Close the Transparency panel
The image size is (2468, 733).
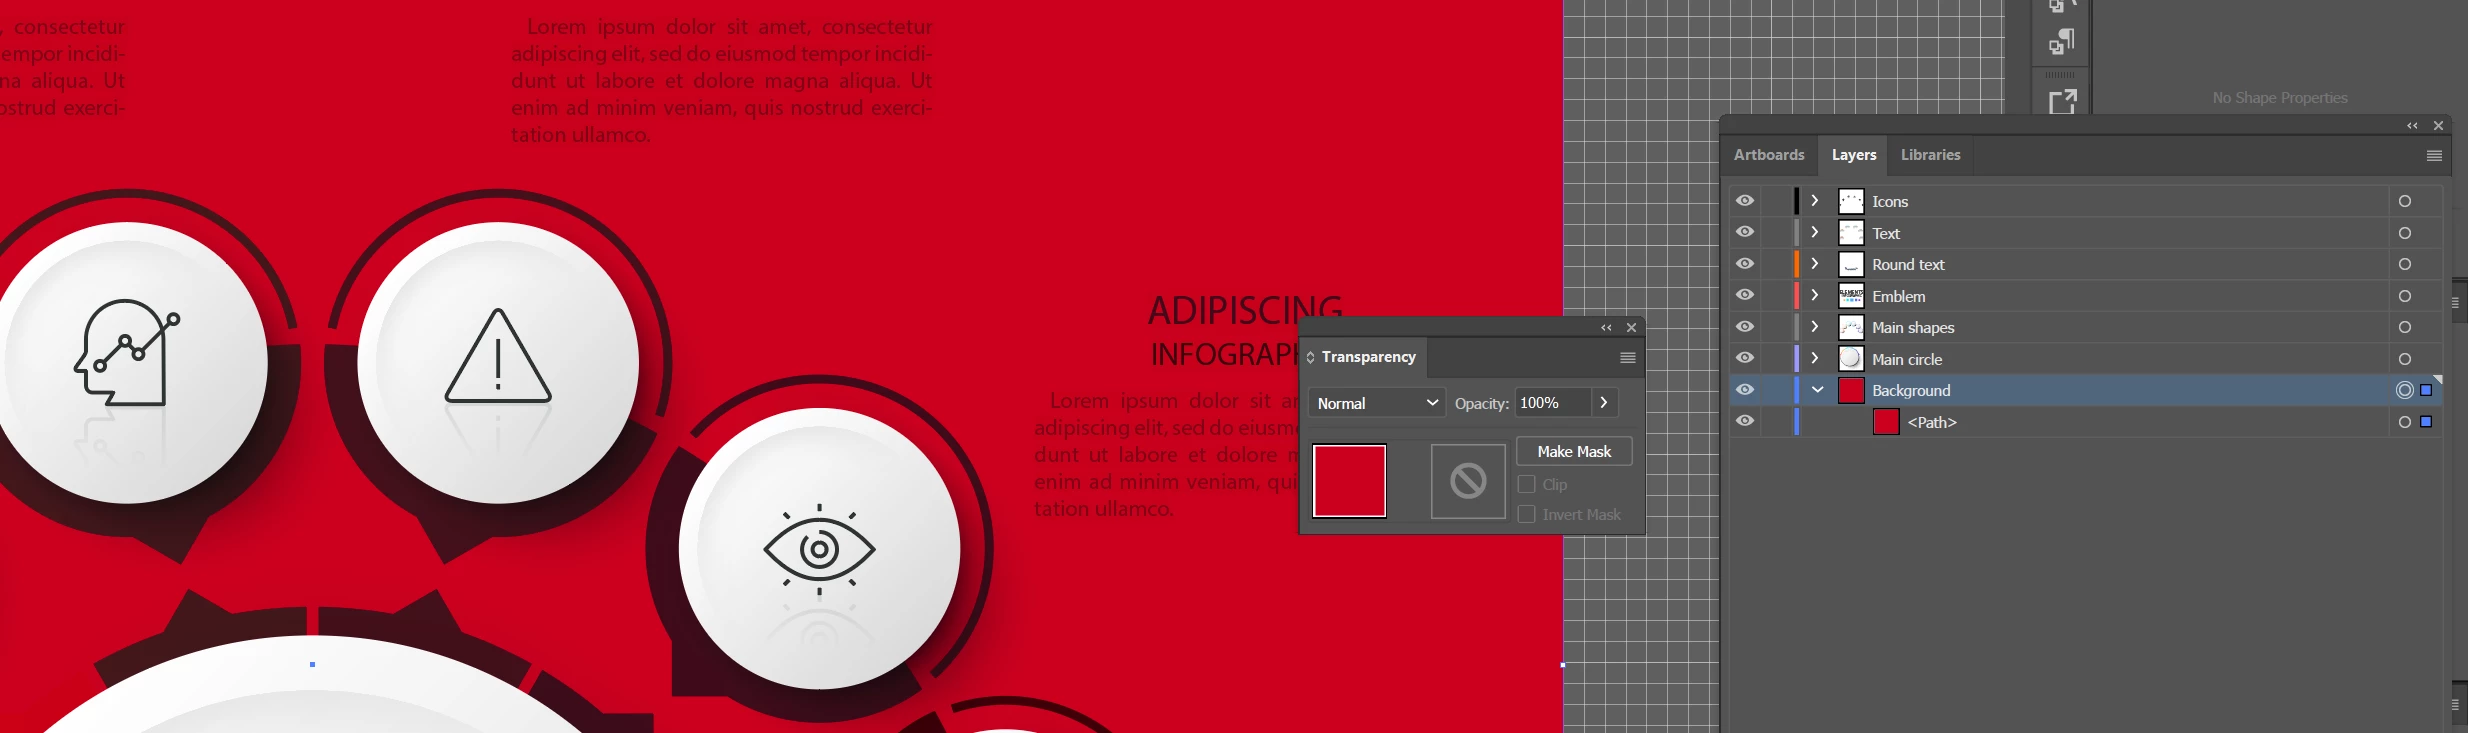pos(1631,328)
